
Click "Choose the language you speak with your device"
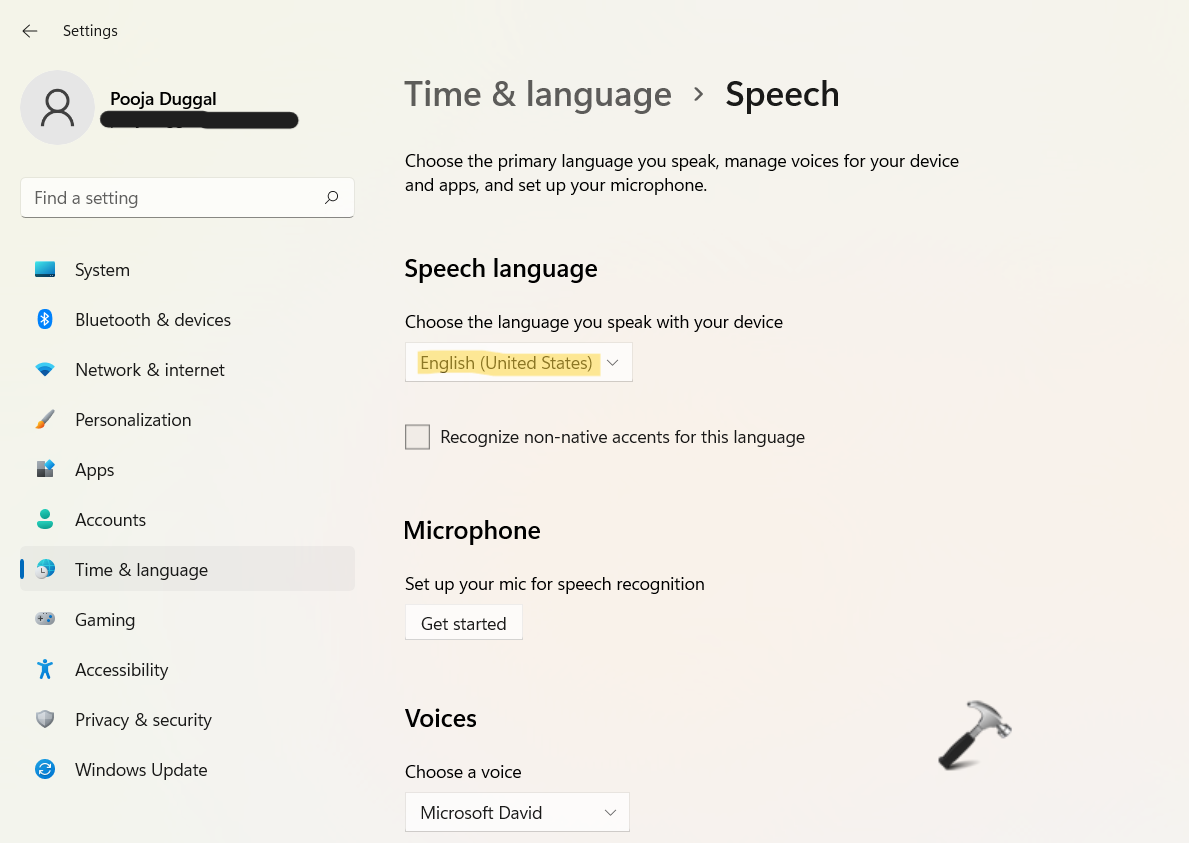(594, 322)
